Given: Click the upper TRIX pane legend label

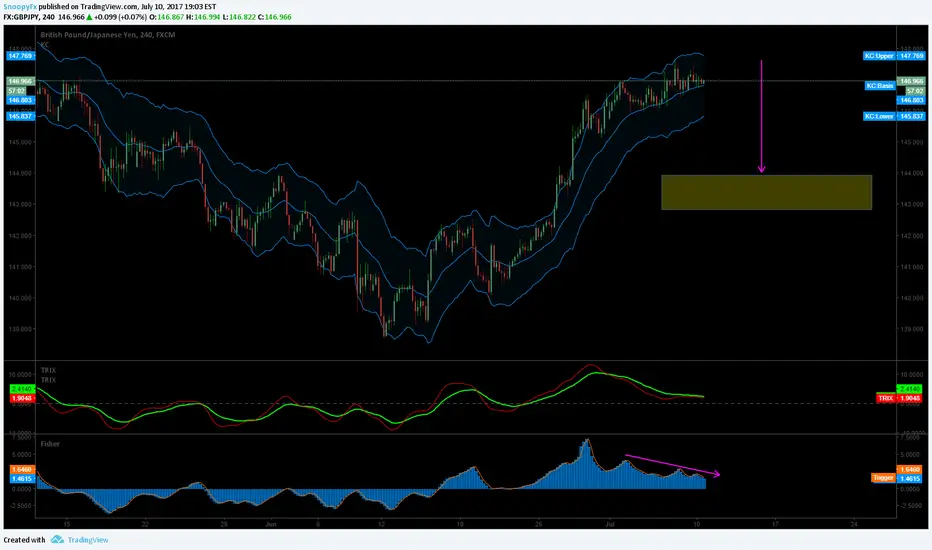Looking at the screenshot, I should click(48, 370).
